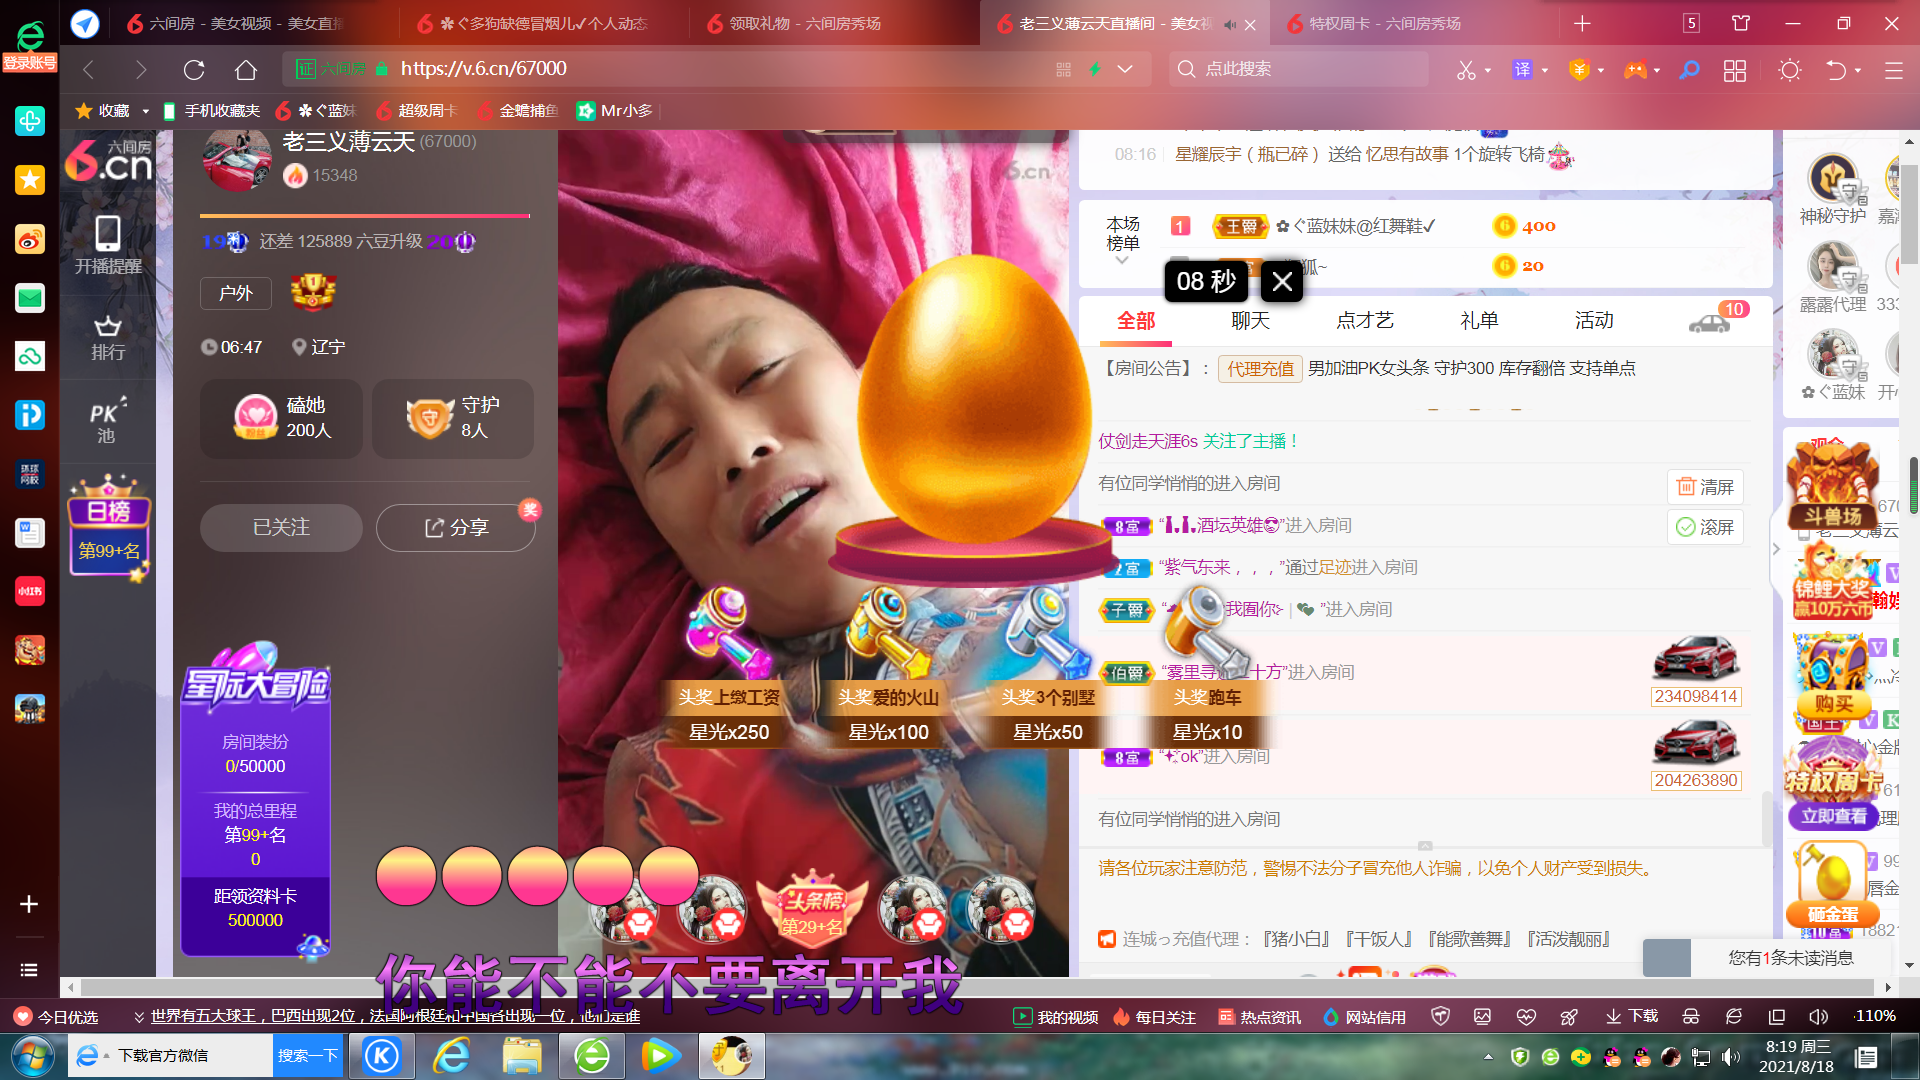Viewport: 1920px width, 1080px height.
Task: Open 我的视频 in status bar
Action: coord(1055,1017)
